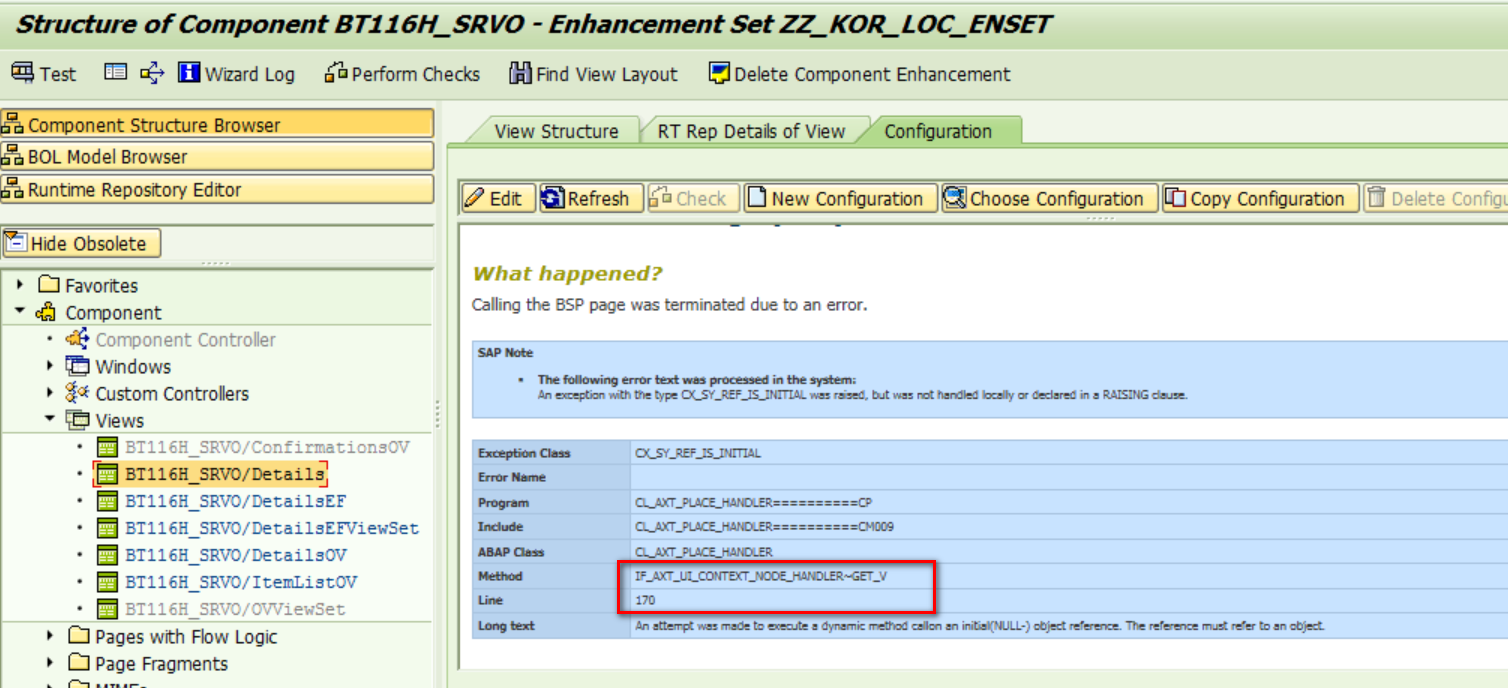Click the view icon beside BT116H_SRVO/DetailsEF
The width and height of the screenshot is (1508, 688).
pyautogui.click(x=107, y=501)
